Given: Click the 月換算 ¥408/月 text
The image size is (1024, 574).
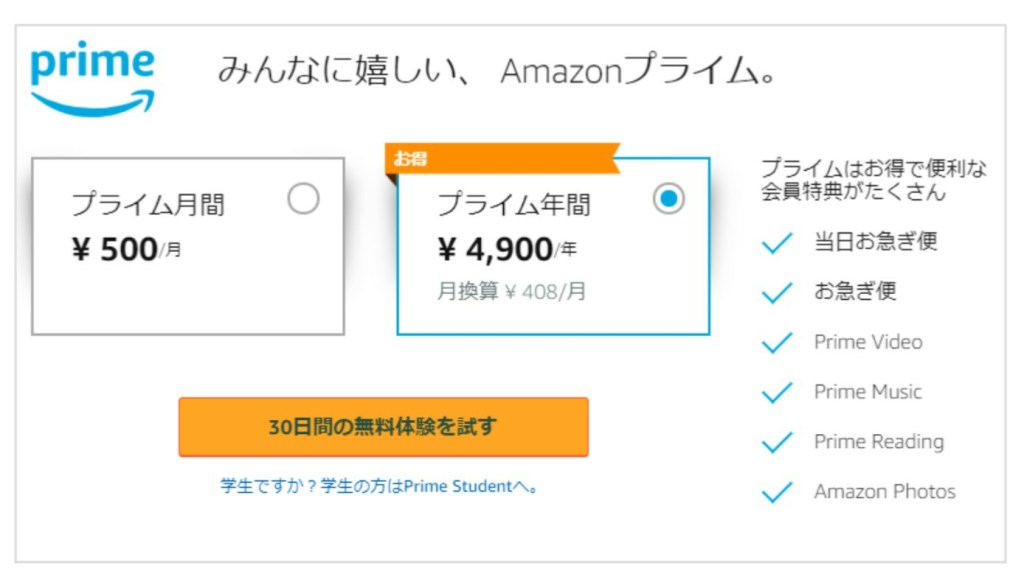Looking at the screenshot, I should [511, 292].
